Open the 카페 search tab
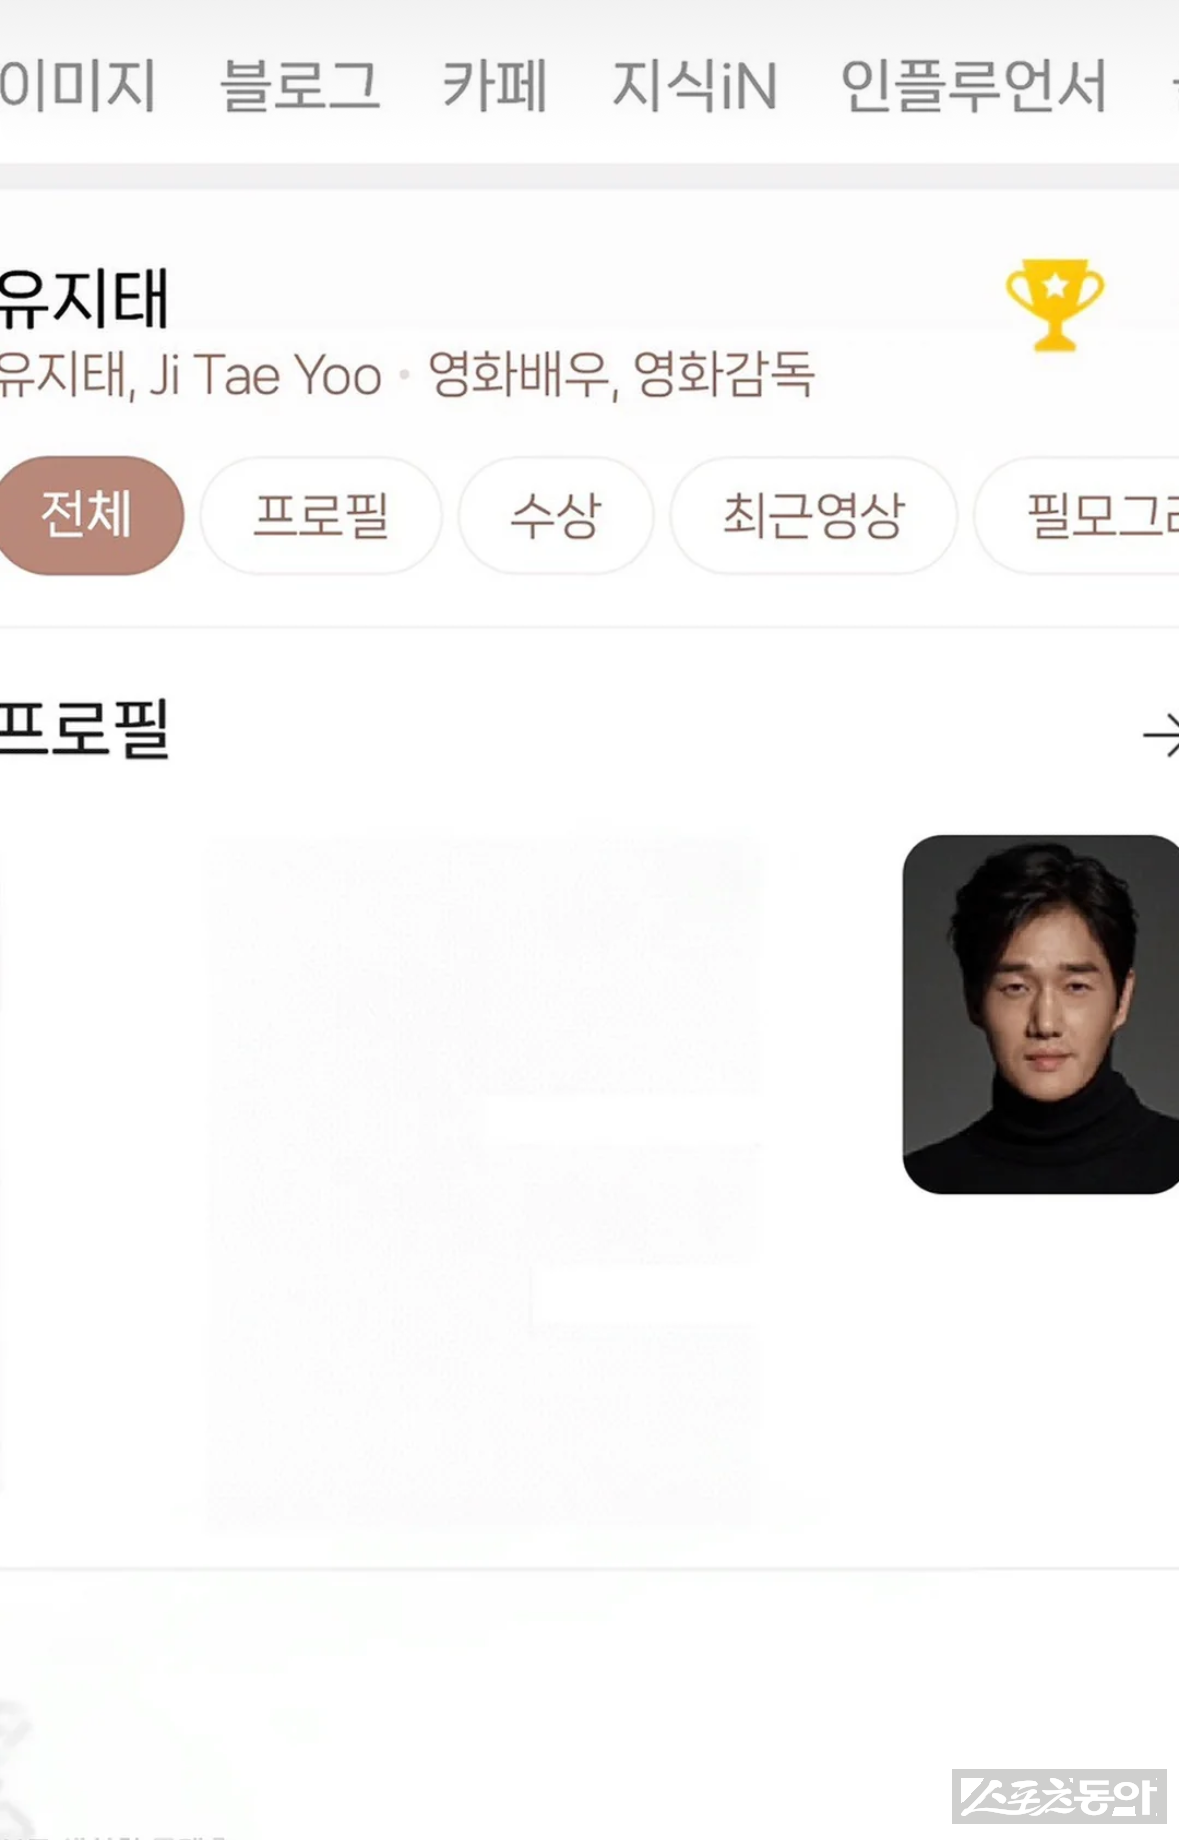The height and width of the screenshot is (1844, 1182). [x=495, y=84]
